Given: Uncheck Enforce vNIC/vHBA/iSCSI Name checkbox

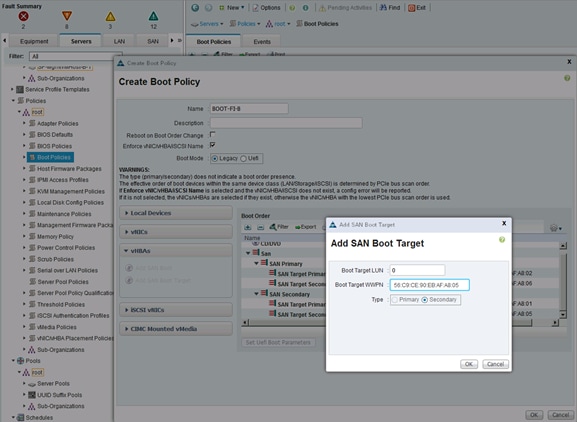Looking at the screenshot, I should 212,145.
